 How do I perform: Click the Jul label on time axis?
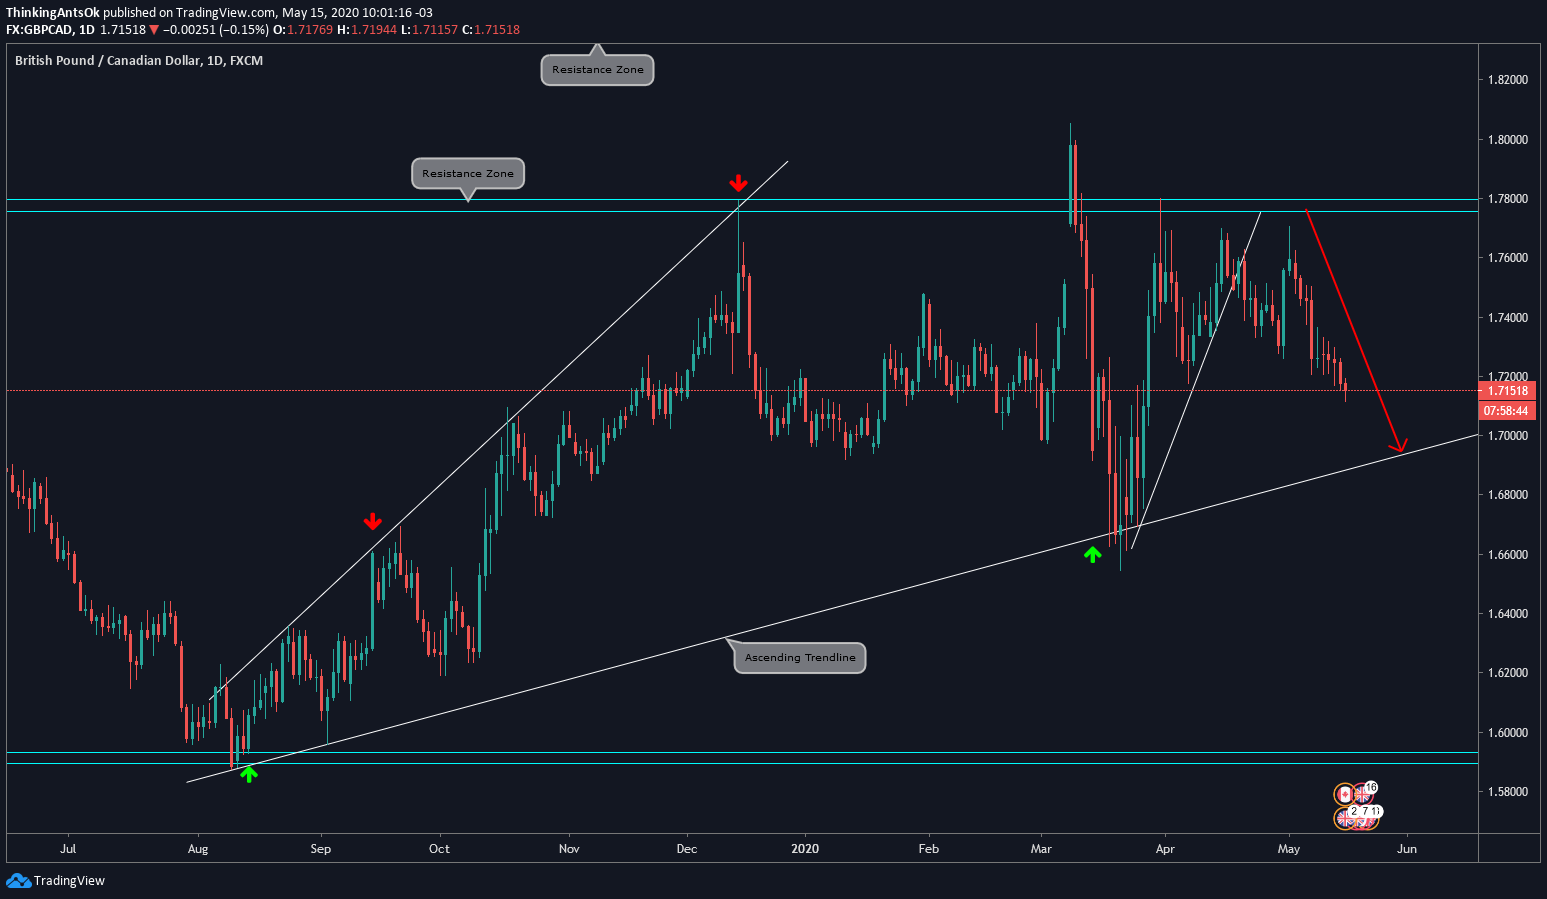click(x=68, y=849)
